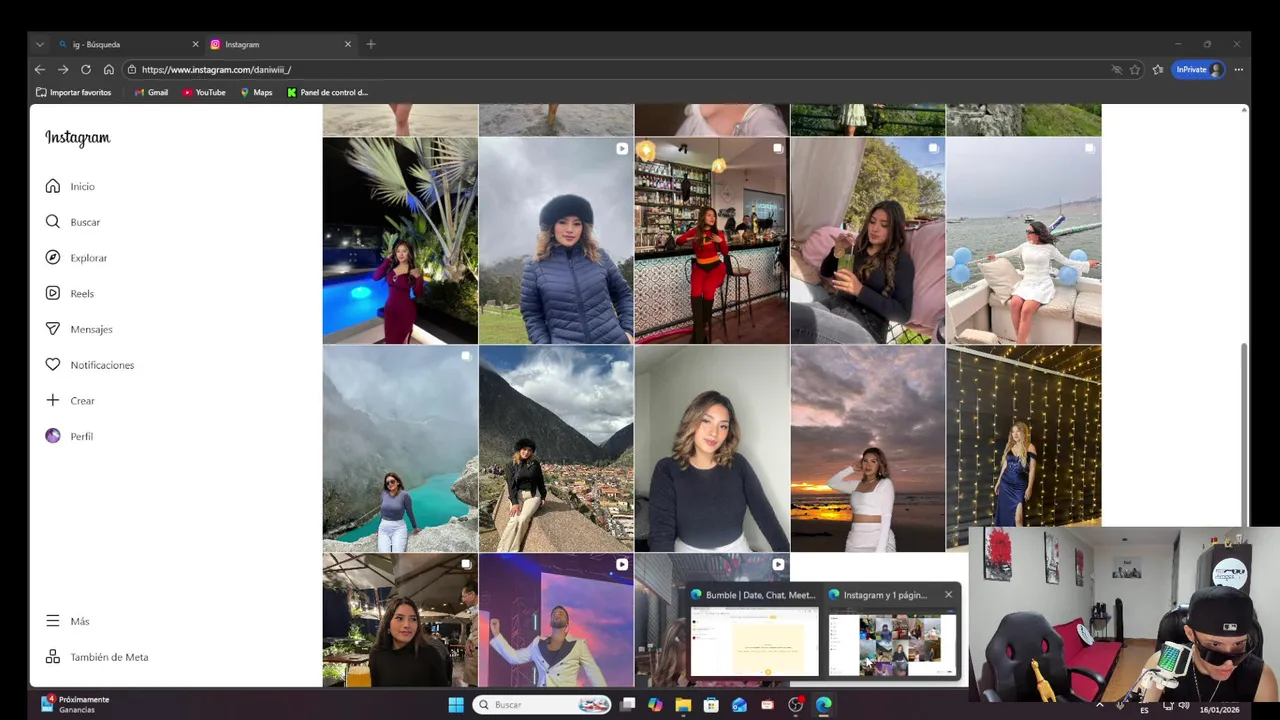Open the taskbar date 16/01/2026

coord(1219,710)
